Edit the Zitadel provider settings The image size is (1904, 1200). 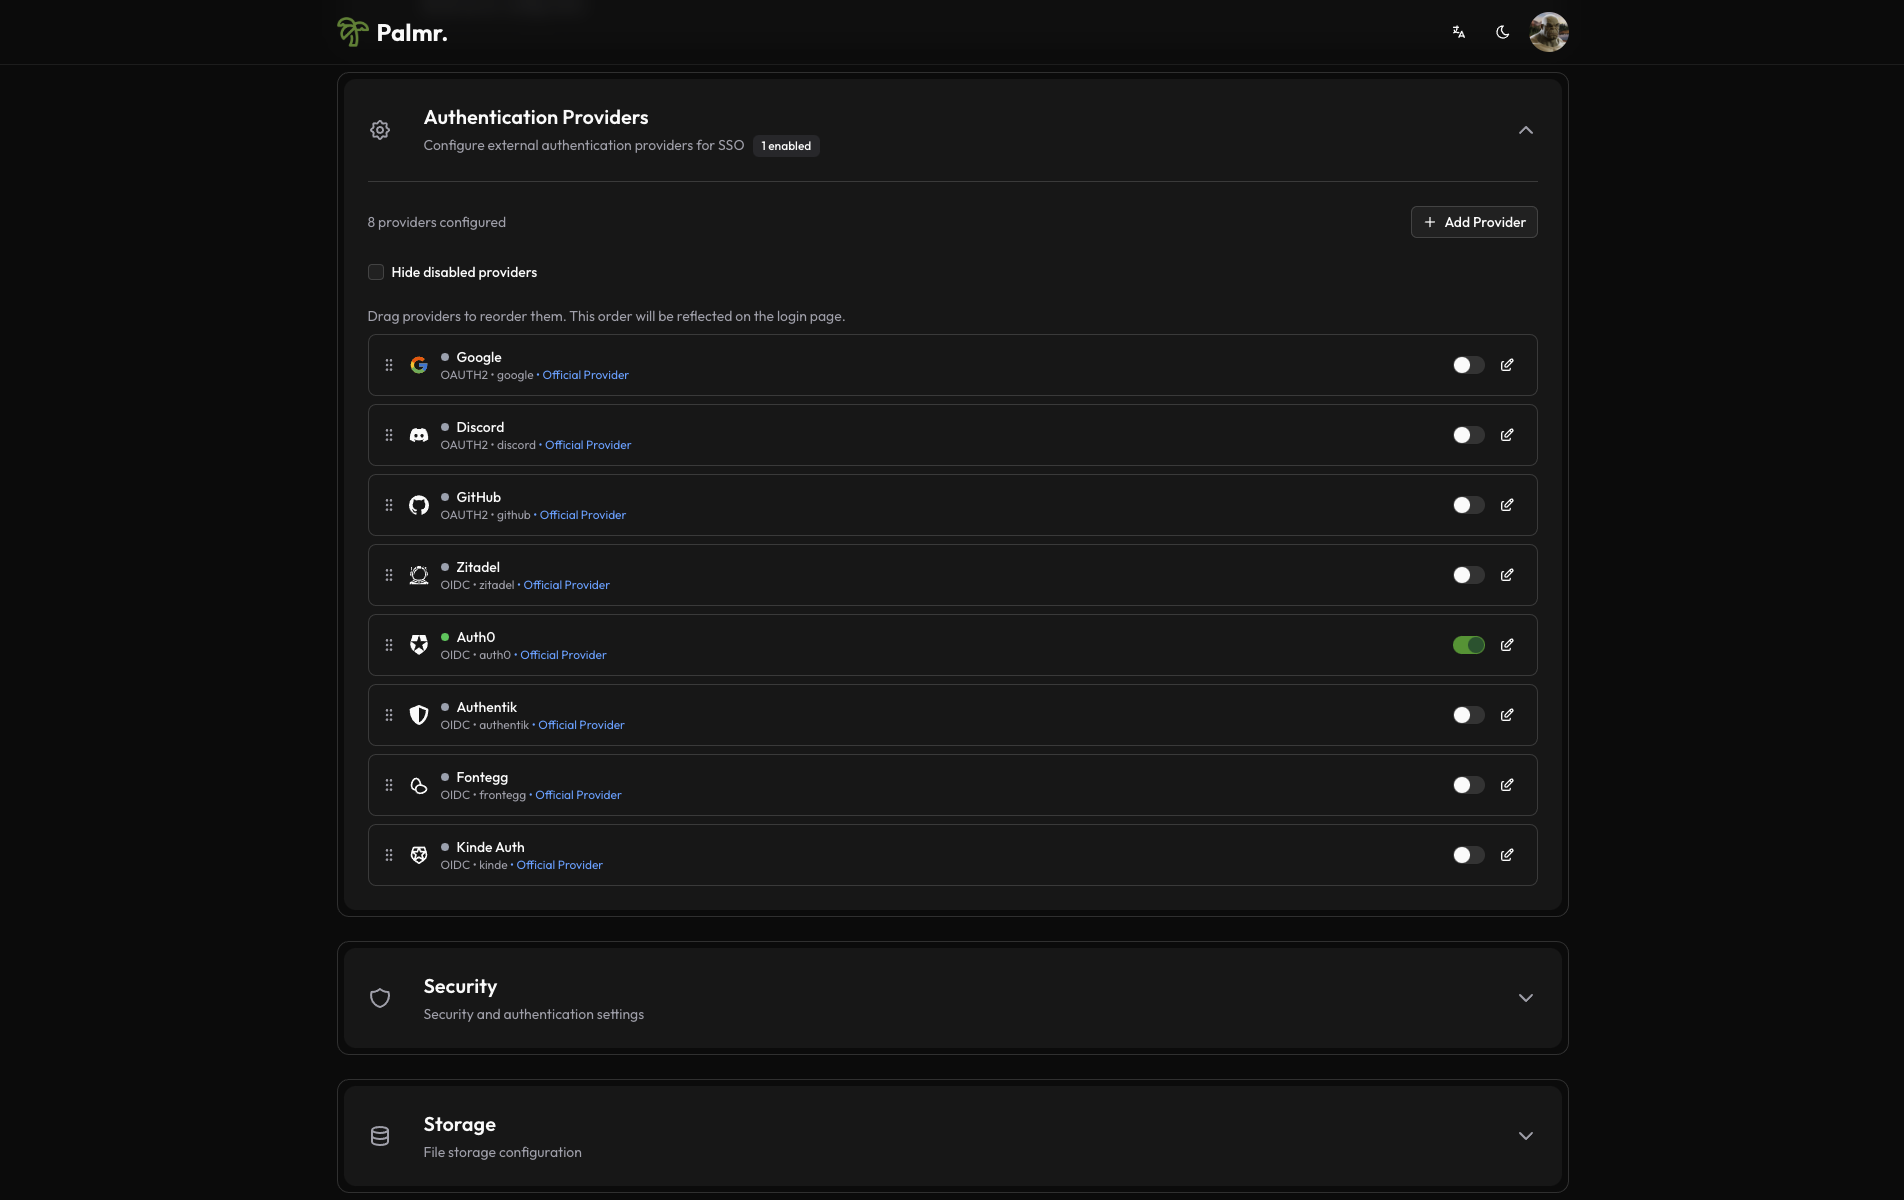(1507, 575)
